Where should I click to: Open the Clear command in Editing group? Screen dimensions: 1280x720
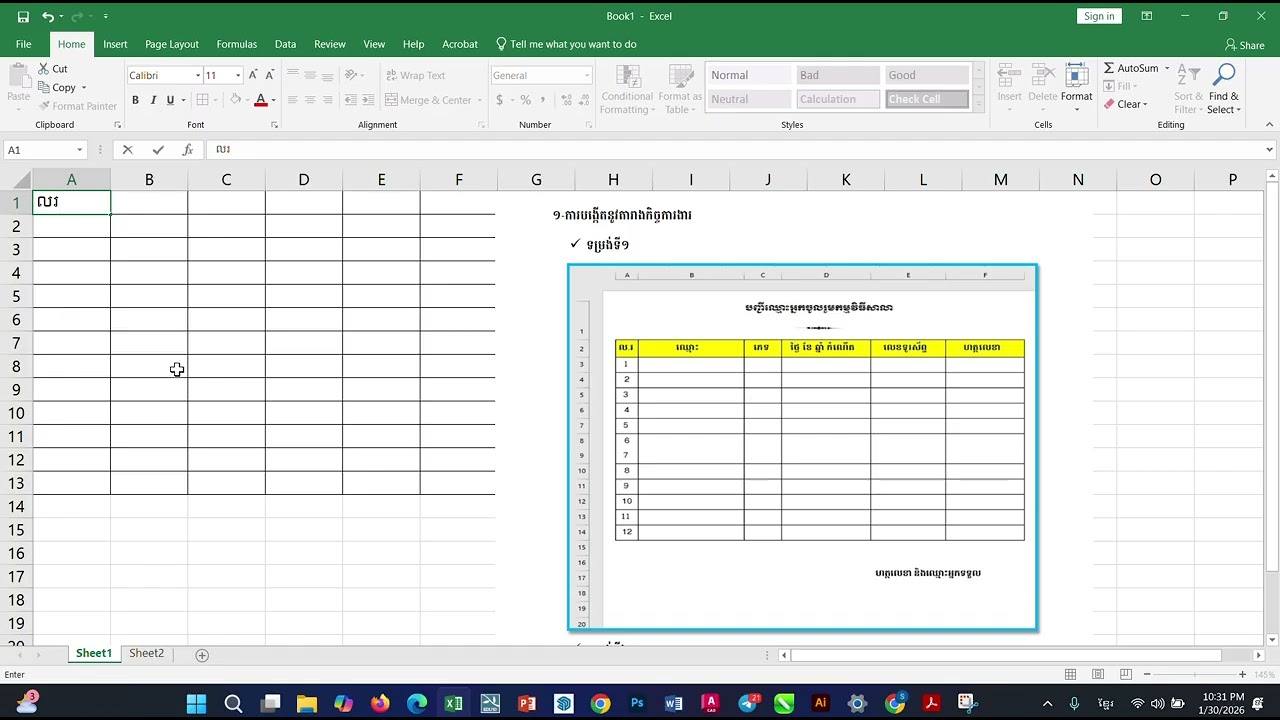1125,104
